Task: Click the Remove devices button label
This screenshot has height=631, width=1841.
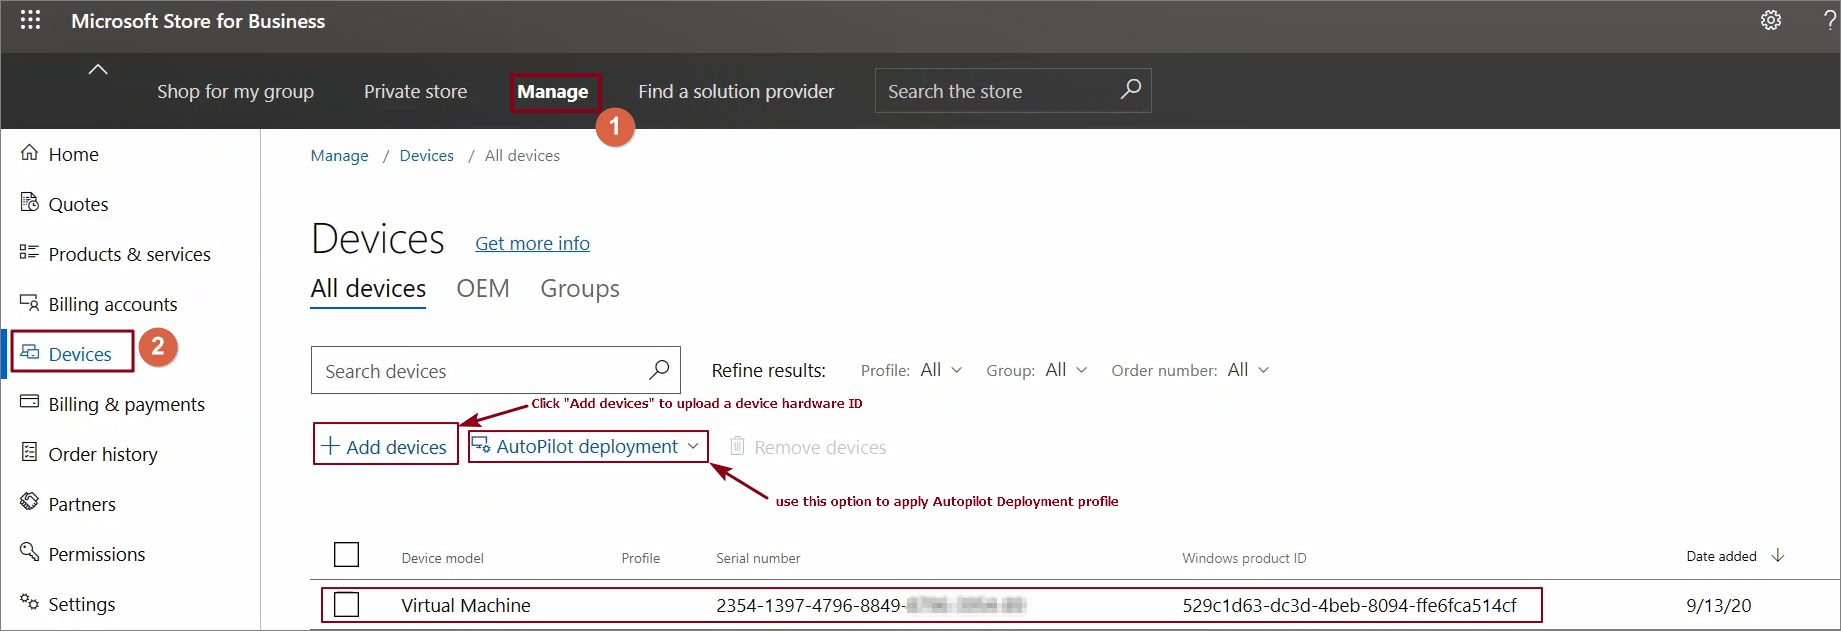Action: pyautogui.click(x=820, y=447)
